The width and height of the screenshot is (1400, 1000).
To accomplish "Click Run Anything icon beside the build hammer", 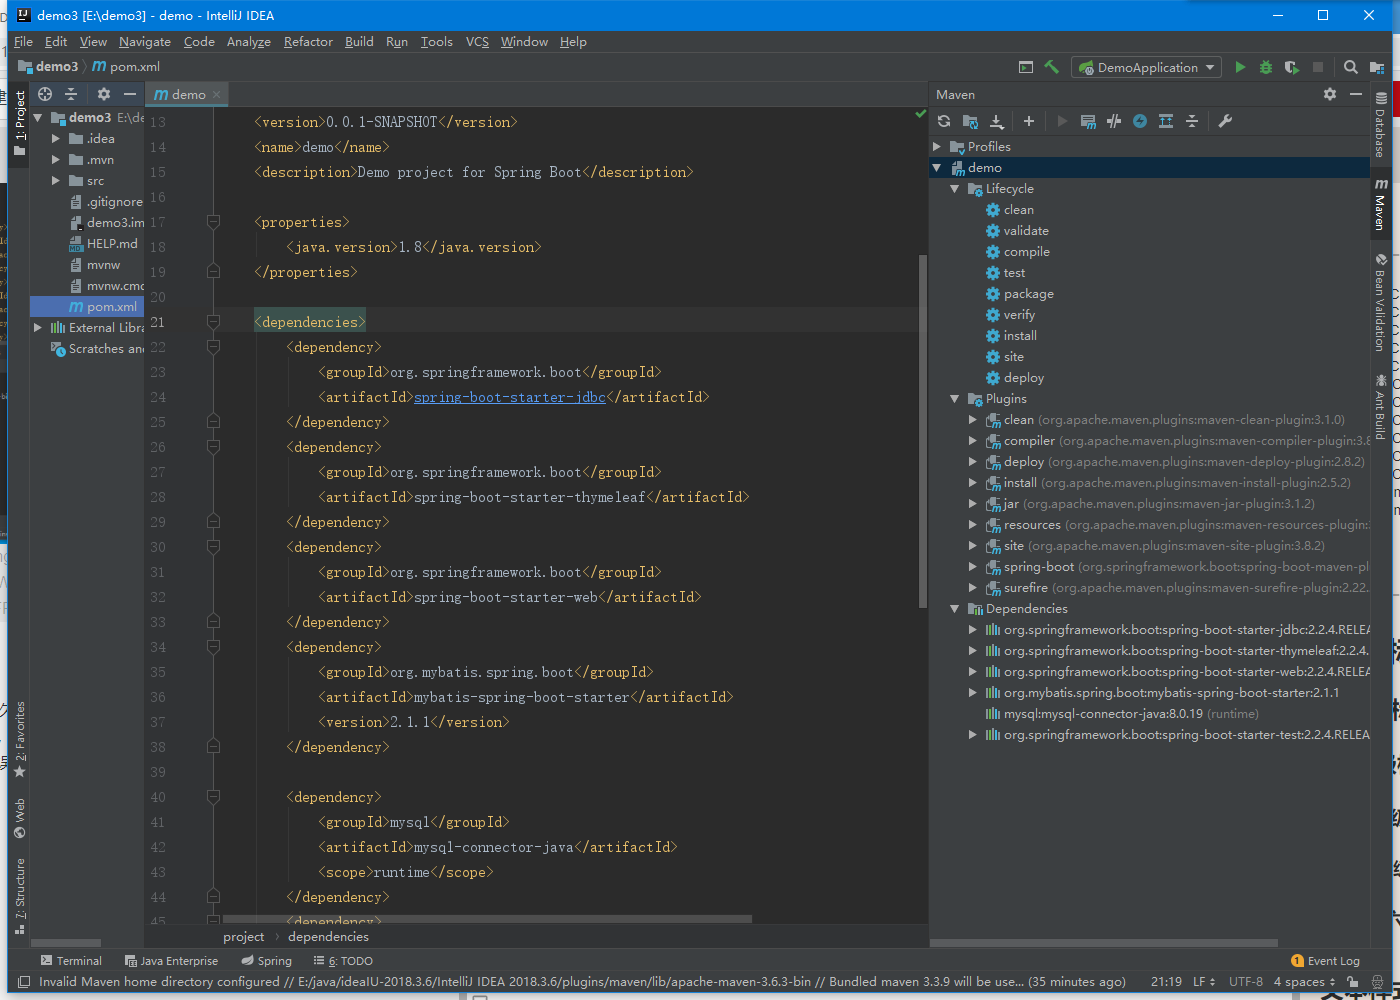I will [1026, 67].
